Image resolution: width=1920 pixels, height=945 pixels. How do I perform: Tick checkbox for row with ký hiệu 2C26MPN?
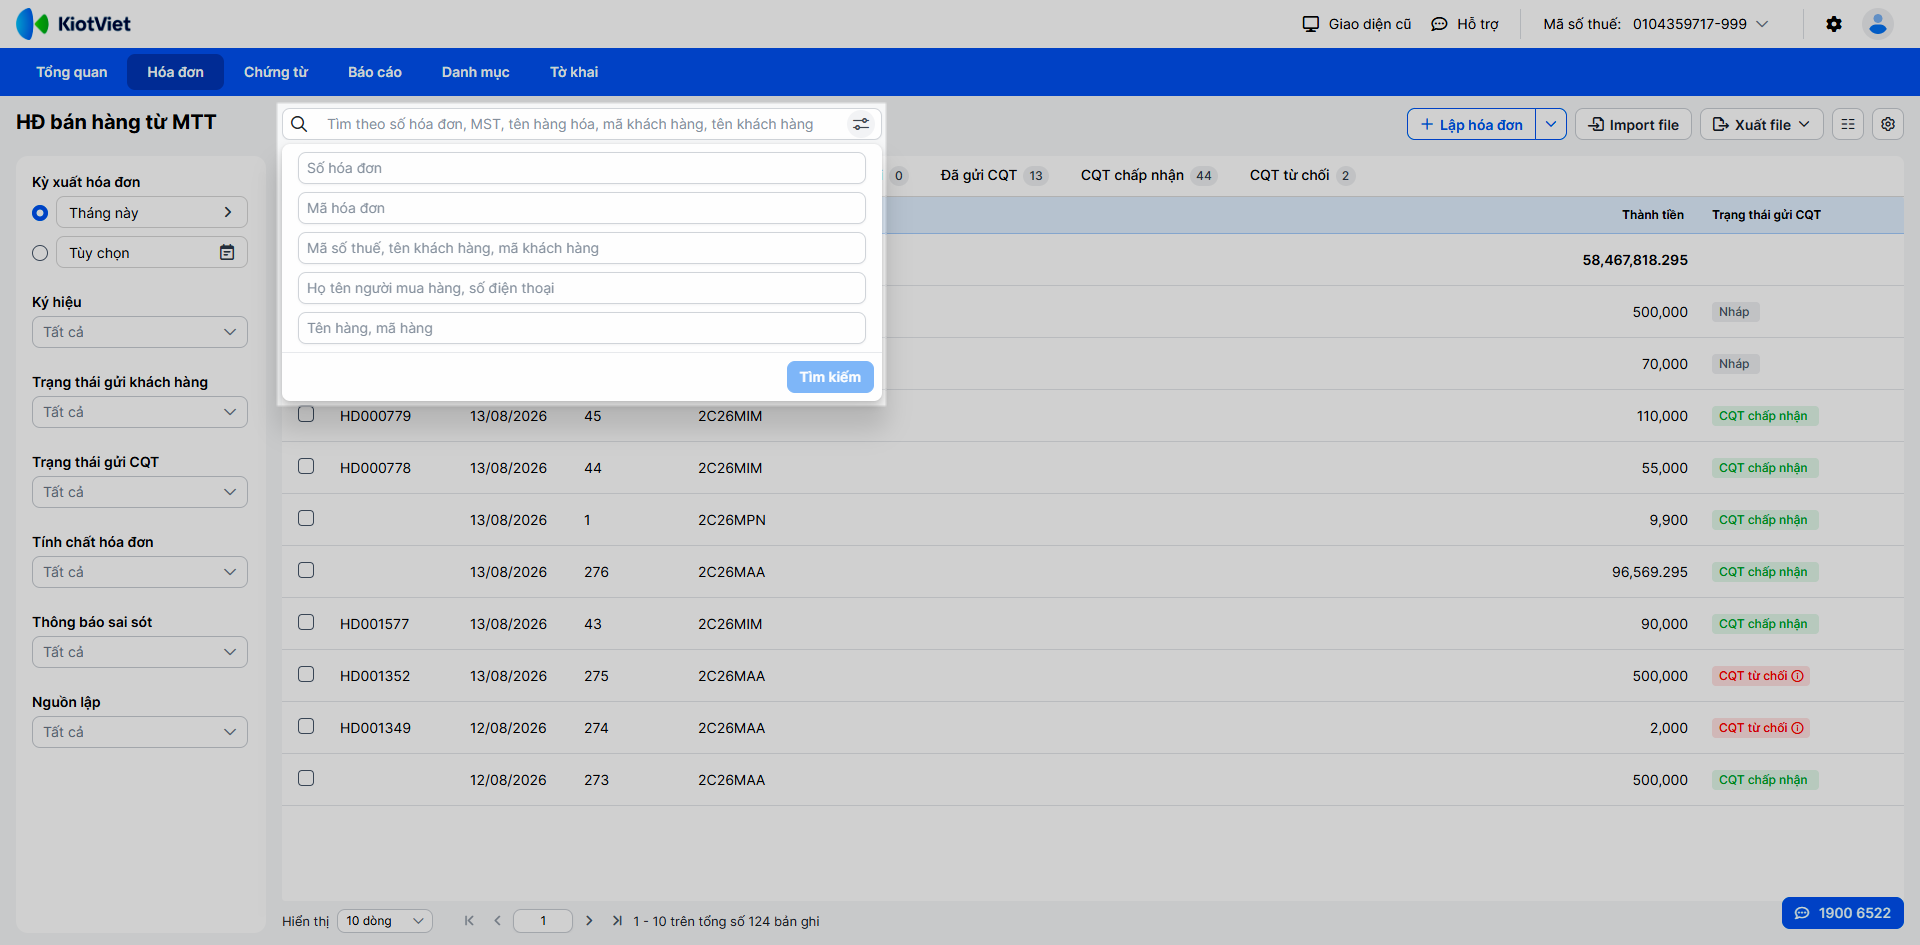point(306,518)
